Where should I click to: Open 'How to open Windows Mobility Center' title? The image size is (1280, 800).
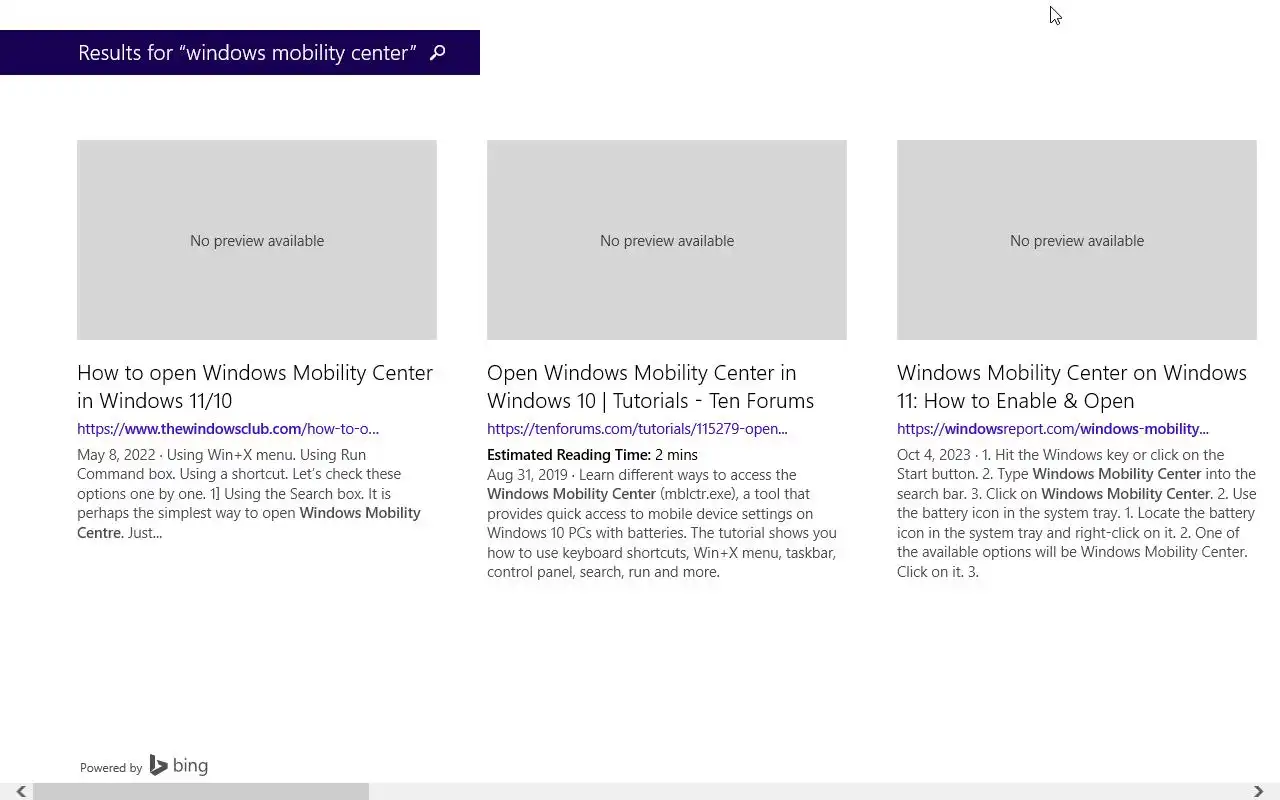(x=255, y=386)
